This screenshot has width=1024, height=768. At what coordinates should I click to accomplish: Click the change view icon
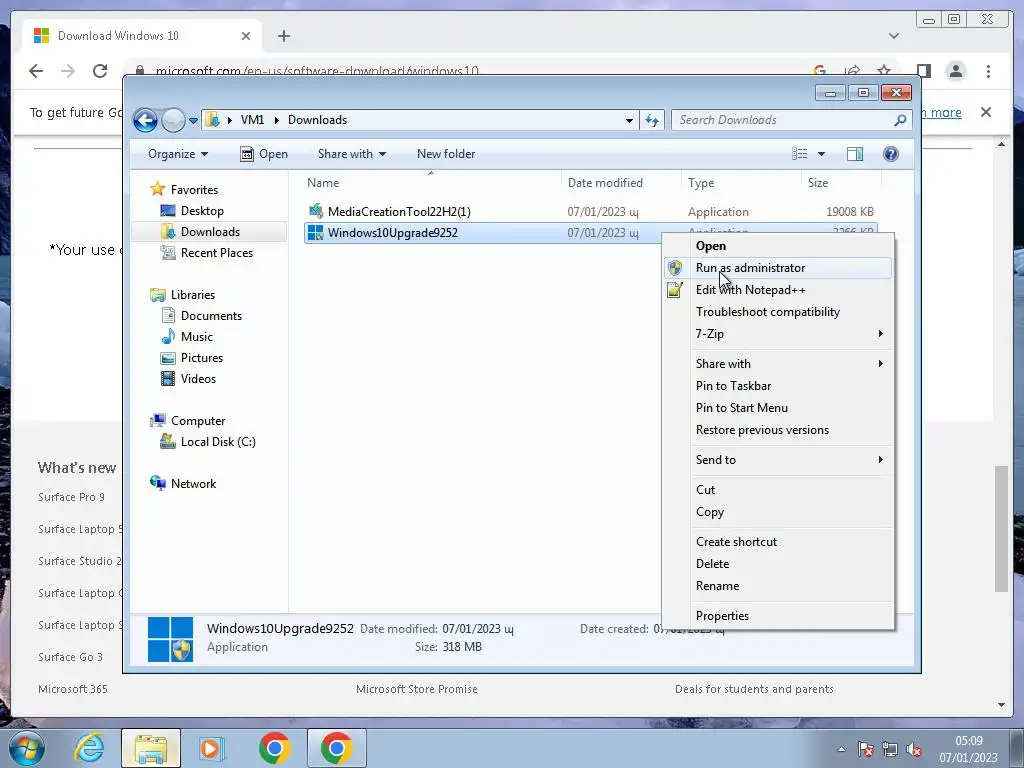799,154
